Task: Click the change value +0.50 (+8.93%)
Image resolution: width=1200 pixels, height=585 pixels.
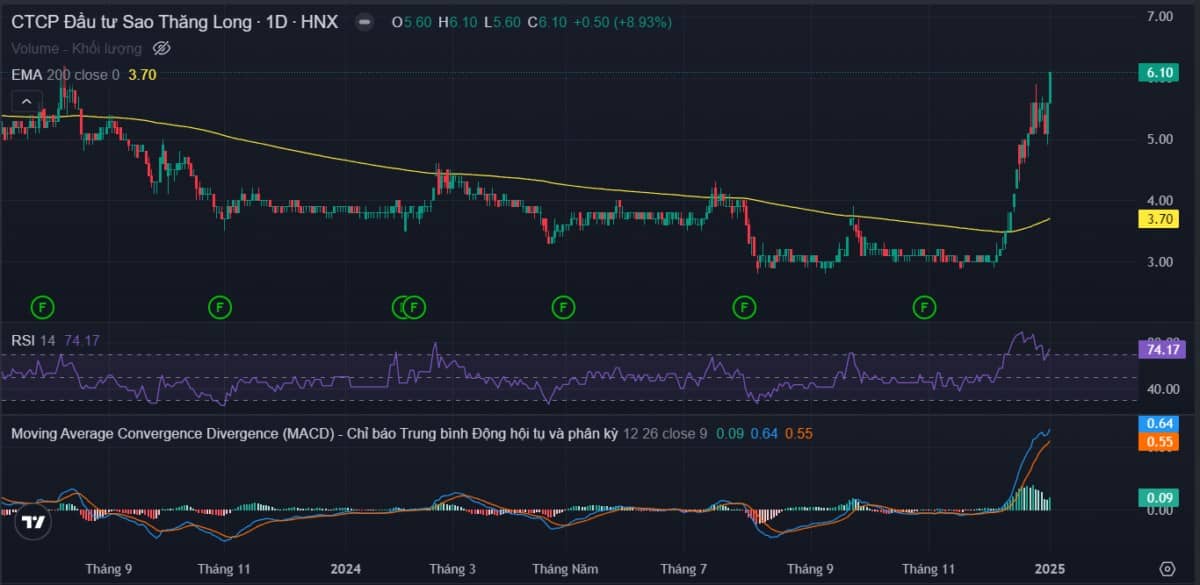Action: click(622, 22)
